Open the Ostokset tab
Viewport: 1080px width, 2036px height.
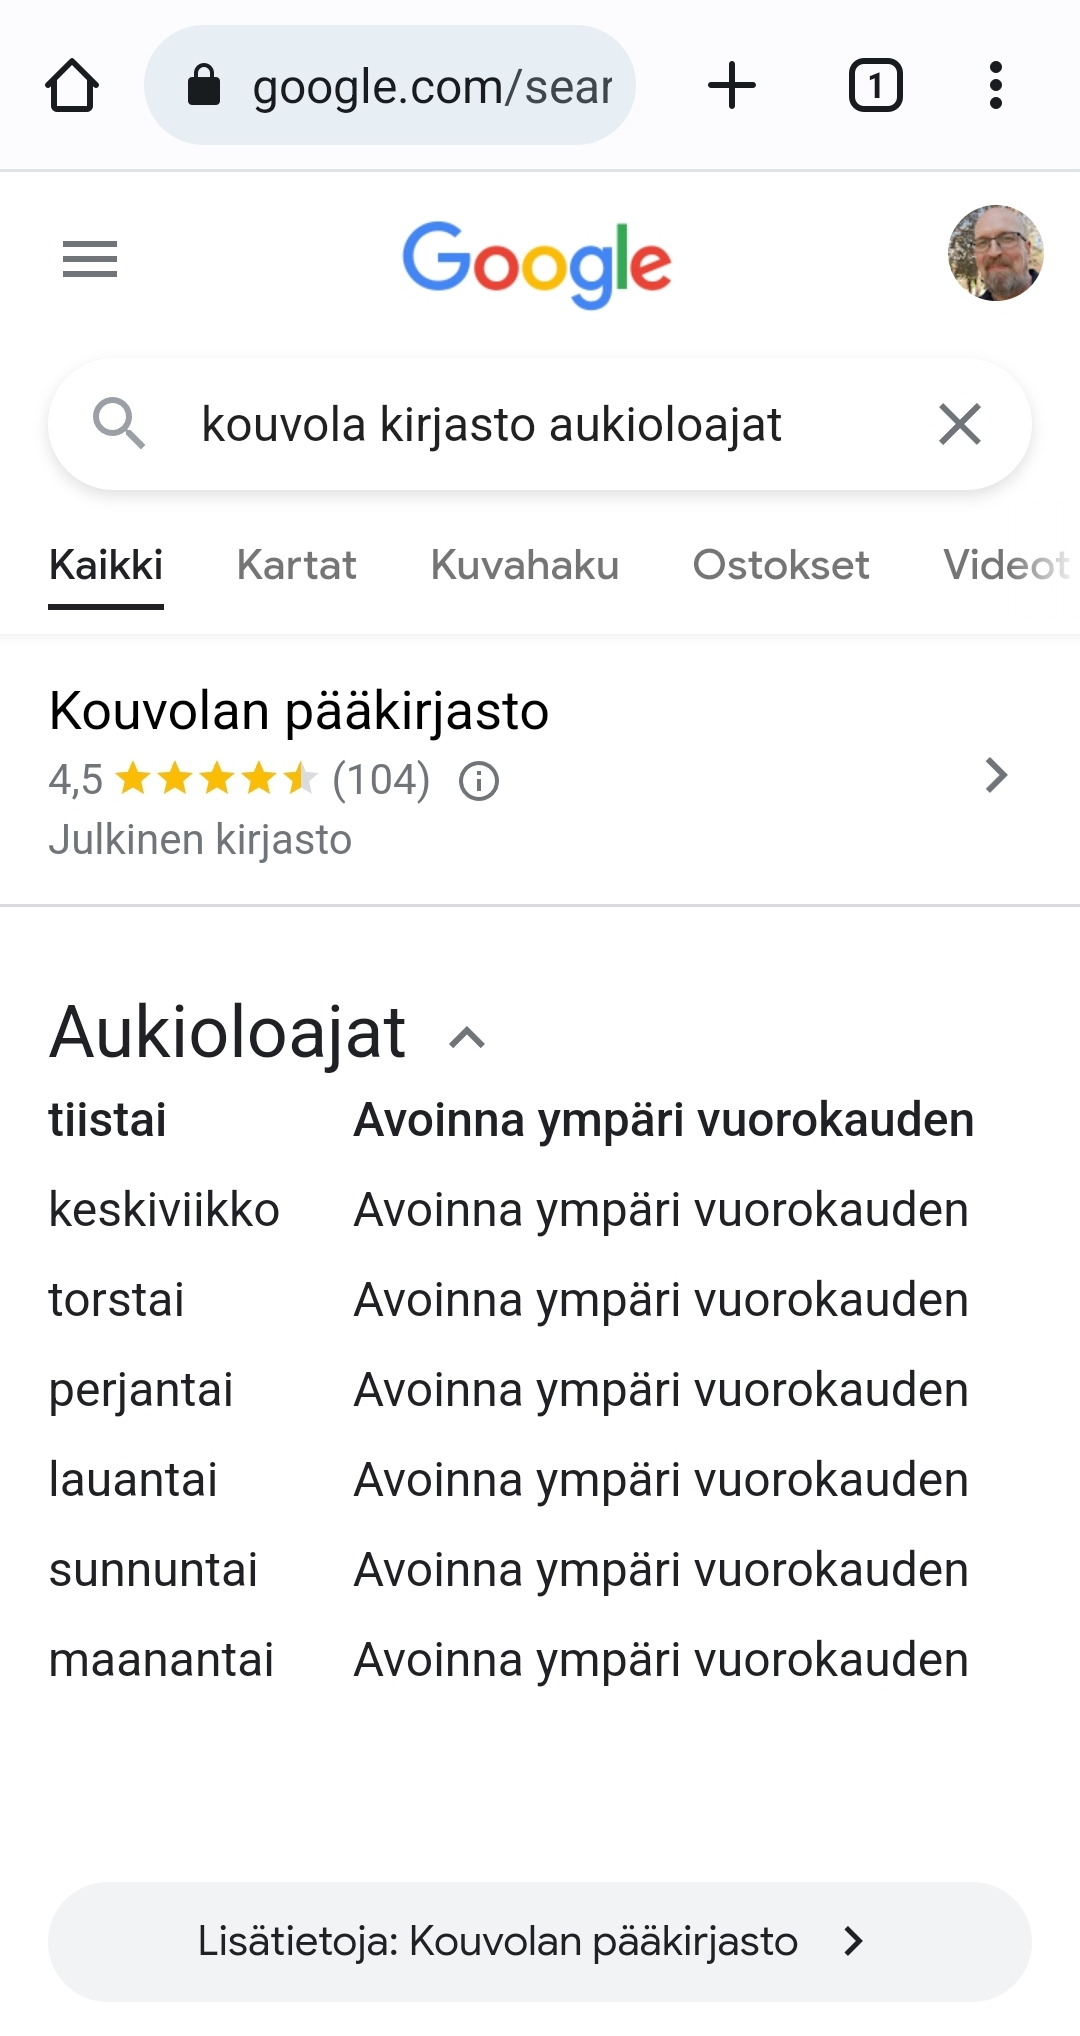780,566
